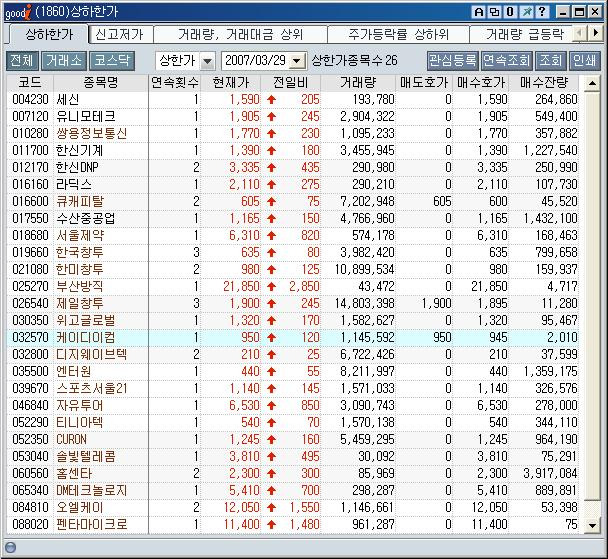This screenshot has height=559, width=608.
Task: Select the 펜타마이크로 stock name
Action: tap(92, 525)
